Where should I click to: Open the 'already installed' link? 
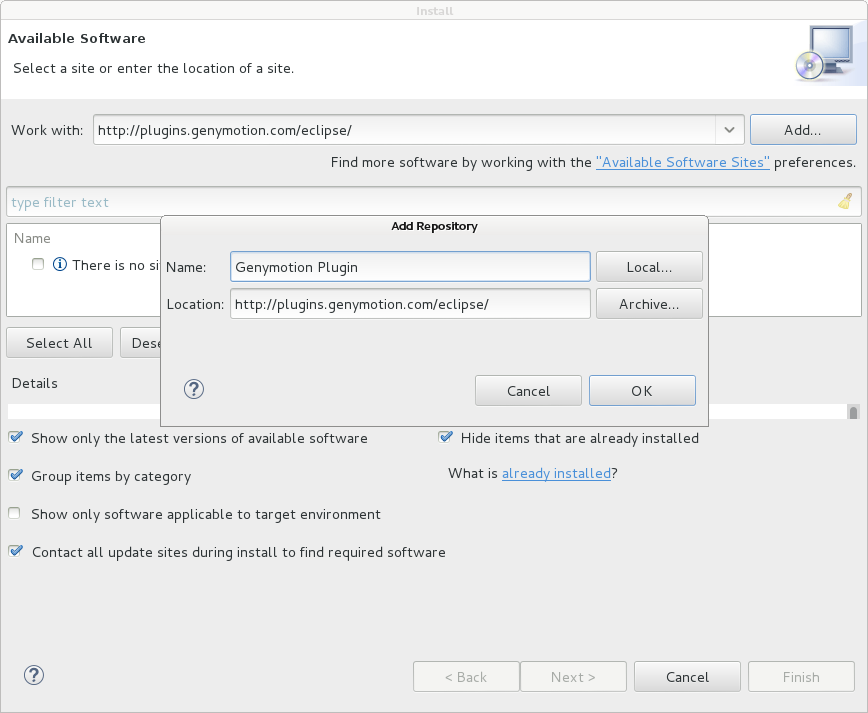(556, 473)
